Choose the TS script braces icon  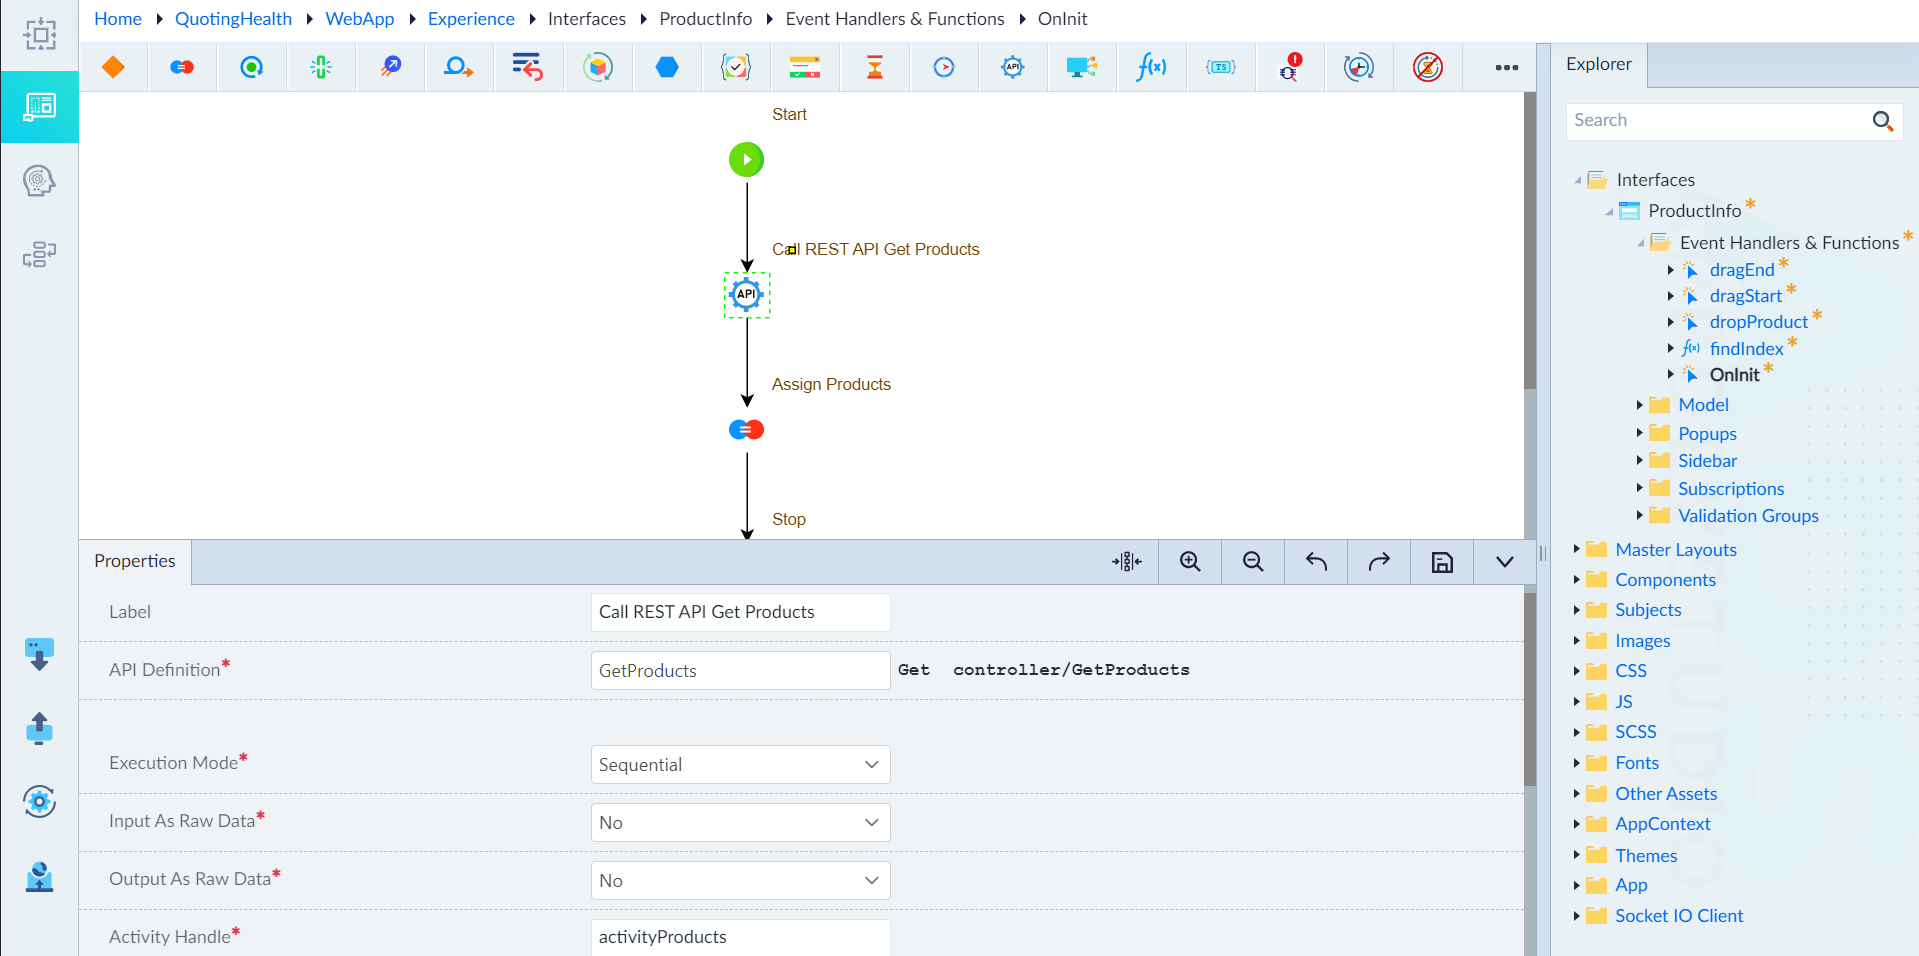coord(1221,67)
